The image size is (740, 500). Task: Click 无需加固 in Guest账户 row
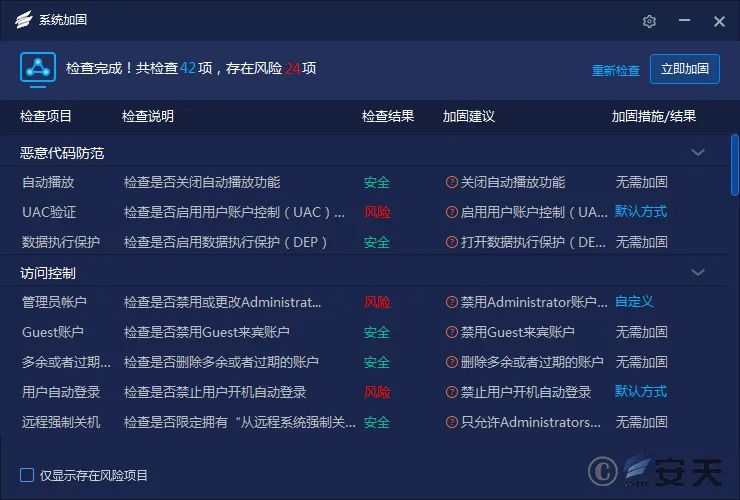click(x=641, y=332)
